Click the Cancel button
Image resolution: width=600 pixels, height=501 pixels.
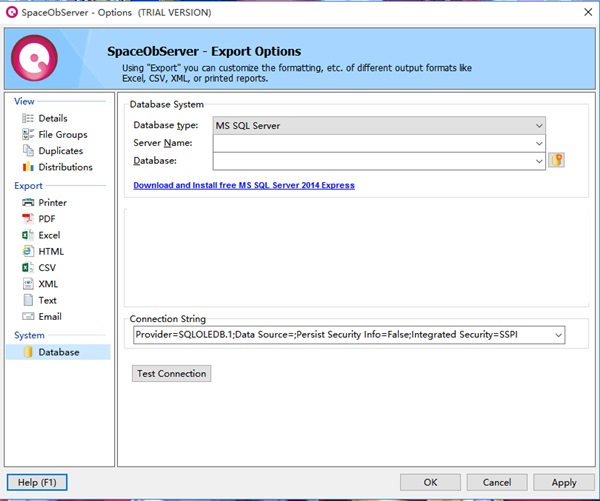pyautogui.click(x=497, y=482)
